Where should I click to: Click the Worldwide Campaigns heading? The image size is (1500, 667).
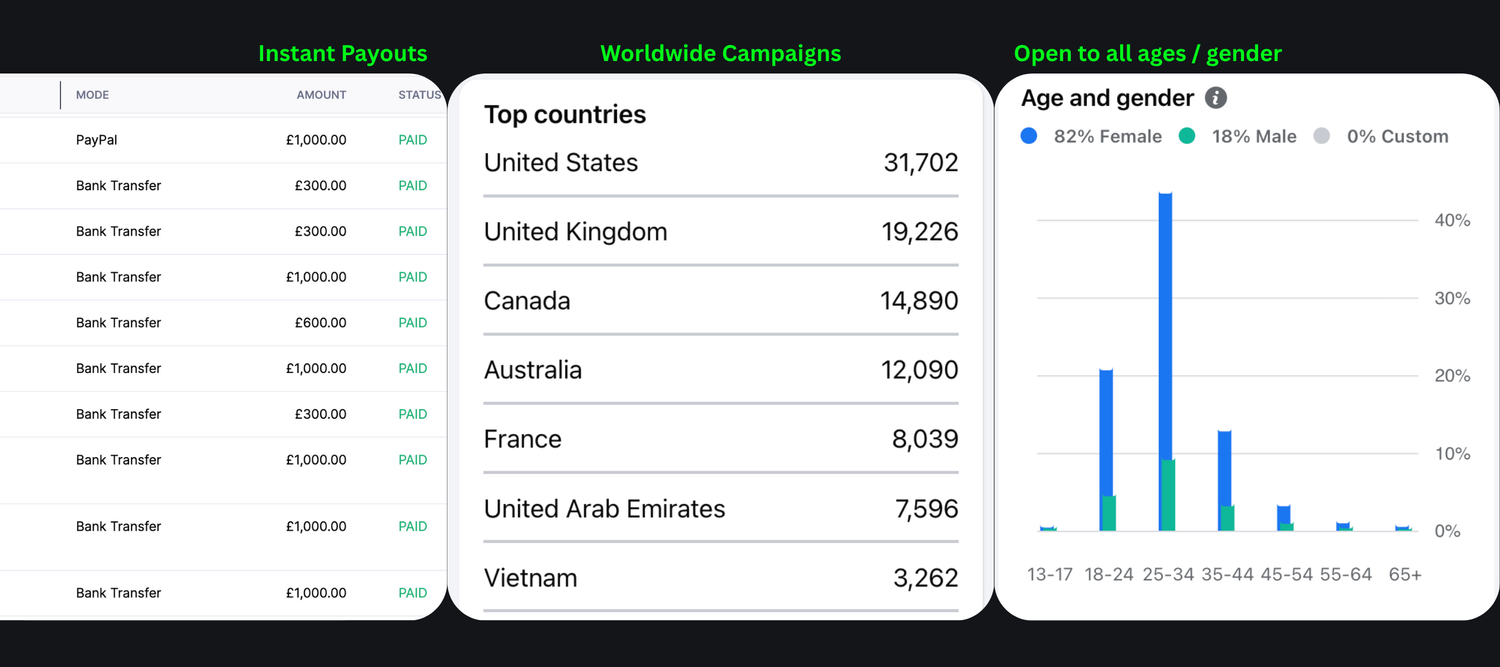(x=720, y=54)
